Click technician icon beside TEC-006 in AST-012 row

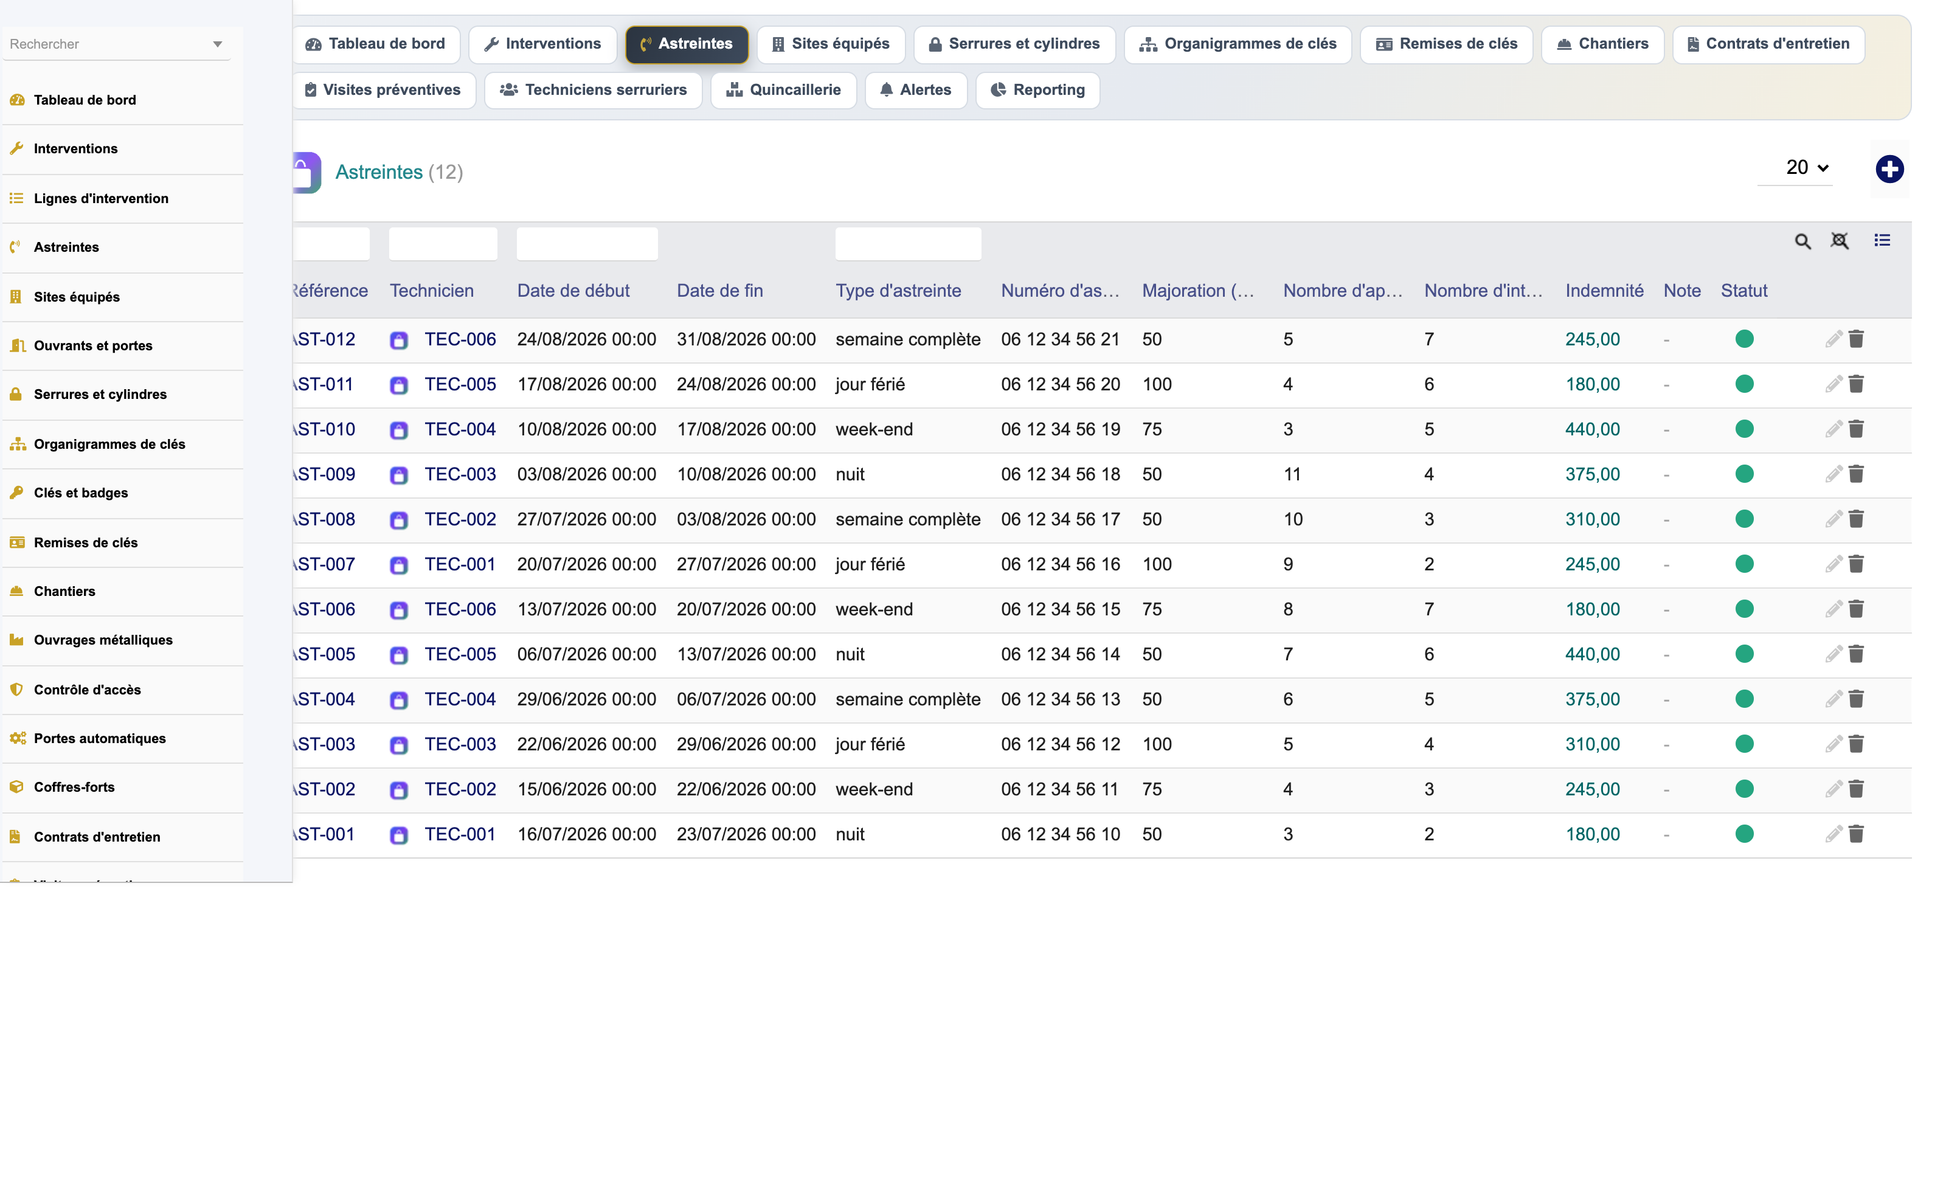point(399,340)
